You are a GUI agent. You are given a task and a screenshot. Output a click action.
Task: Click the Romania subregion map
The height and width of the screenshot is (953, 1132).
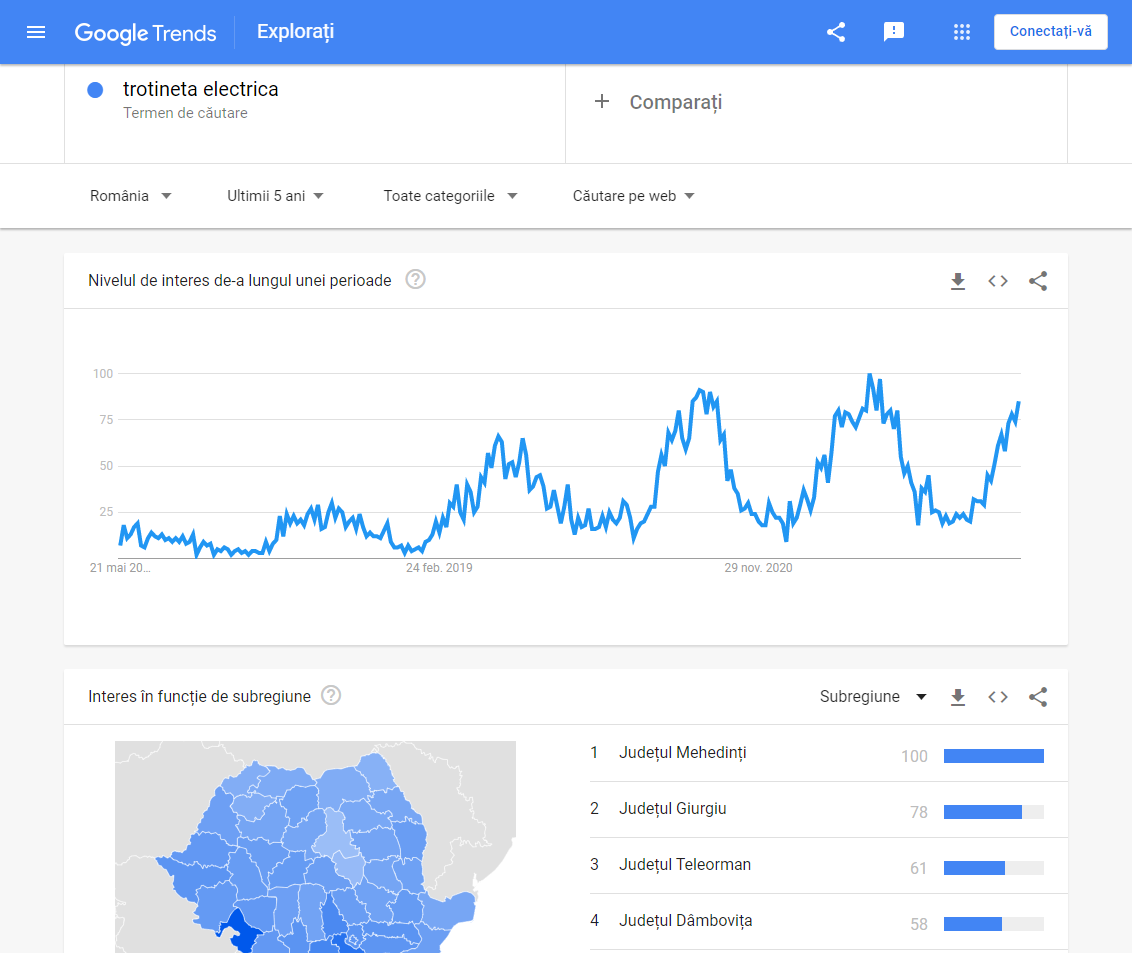(x=315, y=847)
